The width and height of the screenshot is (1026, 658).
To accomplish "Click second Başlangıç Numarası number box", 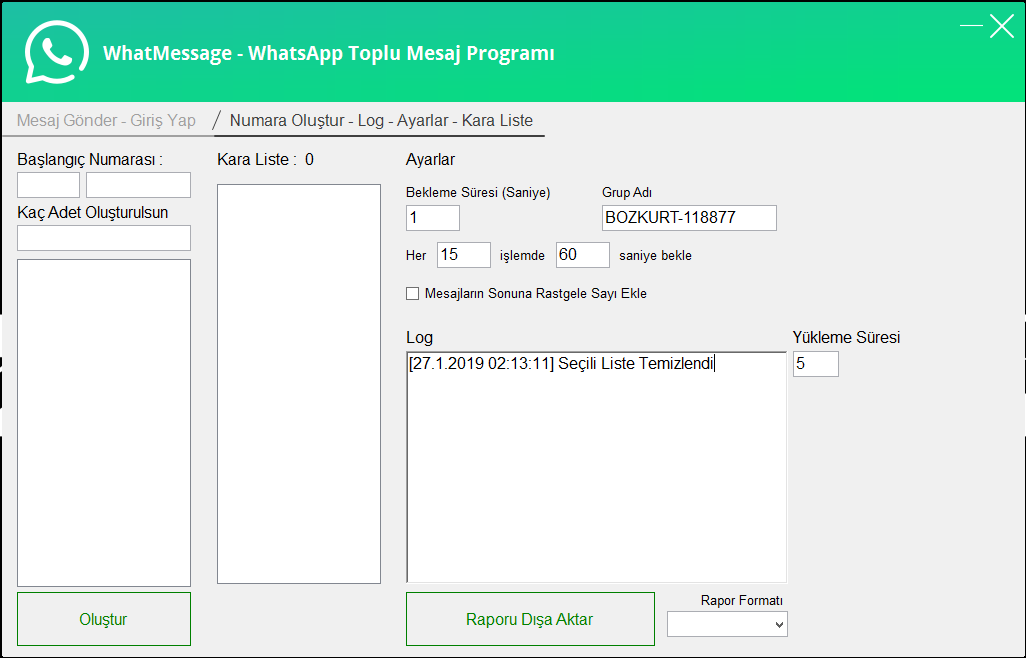I will tap(138, 185).
